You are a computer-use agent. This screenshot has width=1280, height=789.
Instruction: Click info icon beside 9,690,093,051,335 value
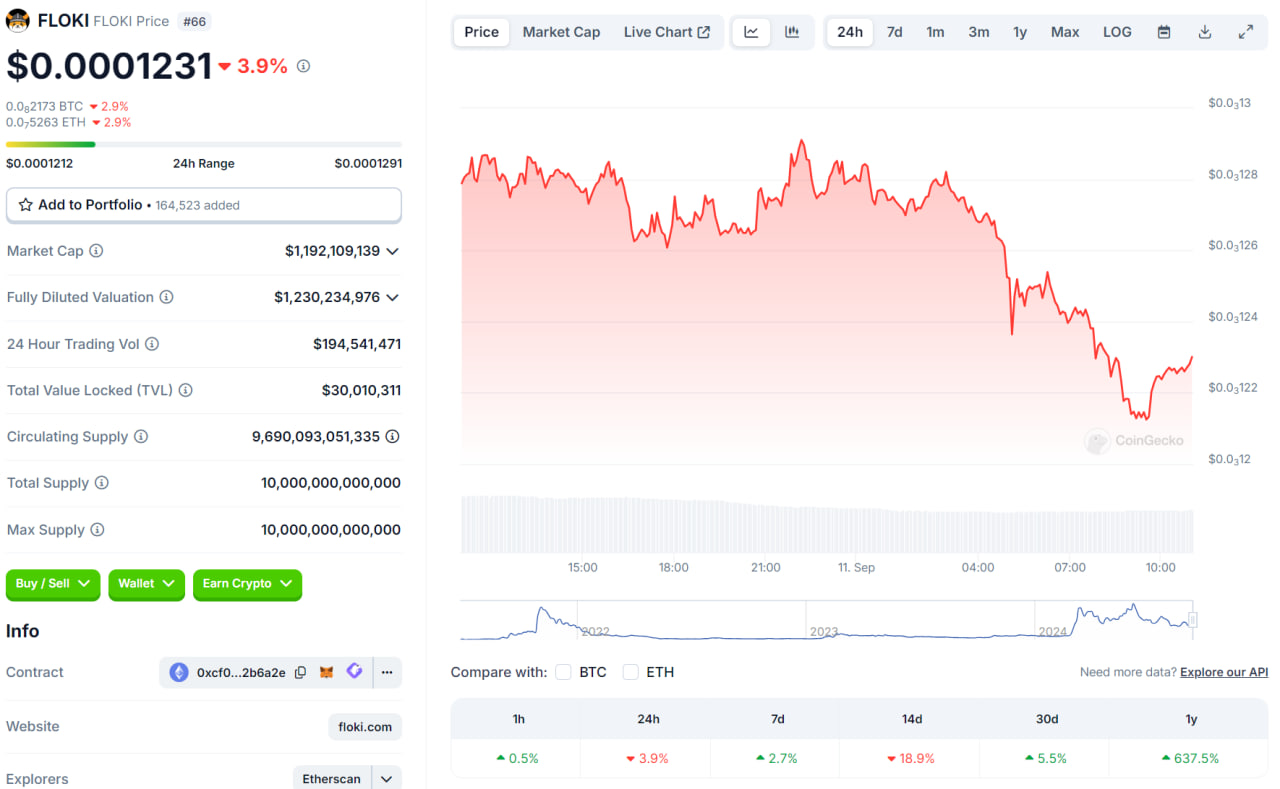point(393,437)
